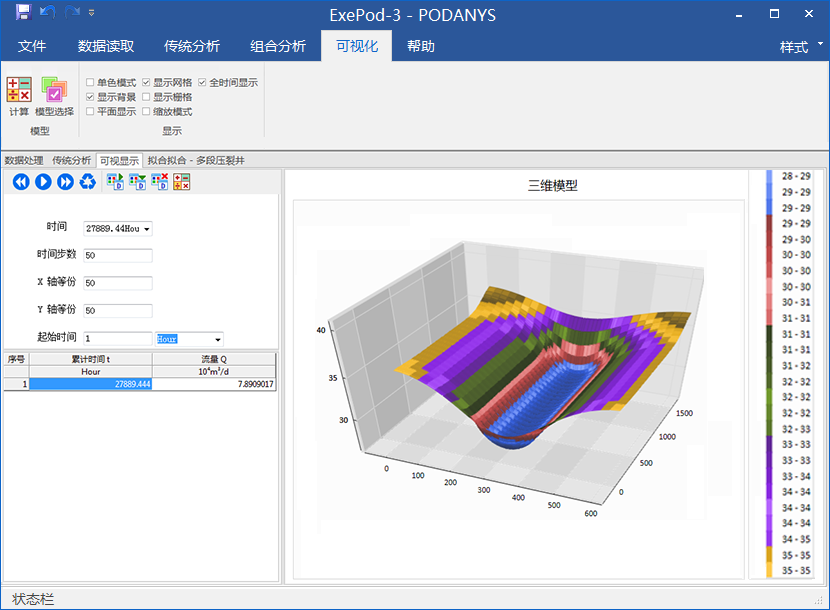Click the fast-forward double-arrow button
The width and height of the screenshot is (830, 610).
click(65, 181)
